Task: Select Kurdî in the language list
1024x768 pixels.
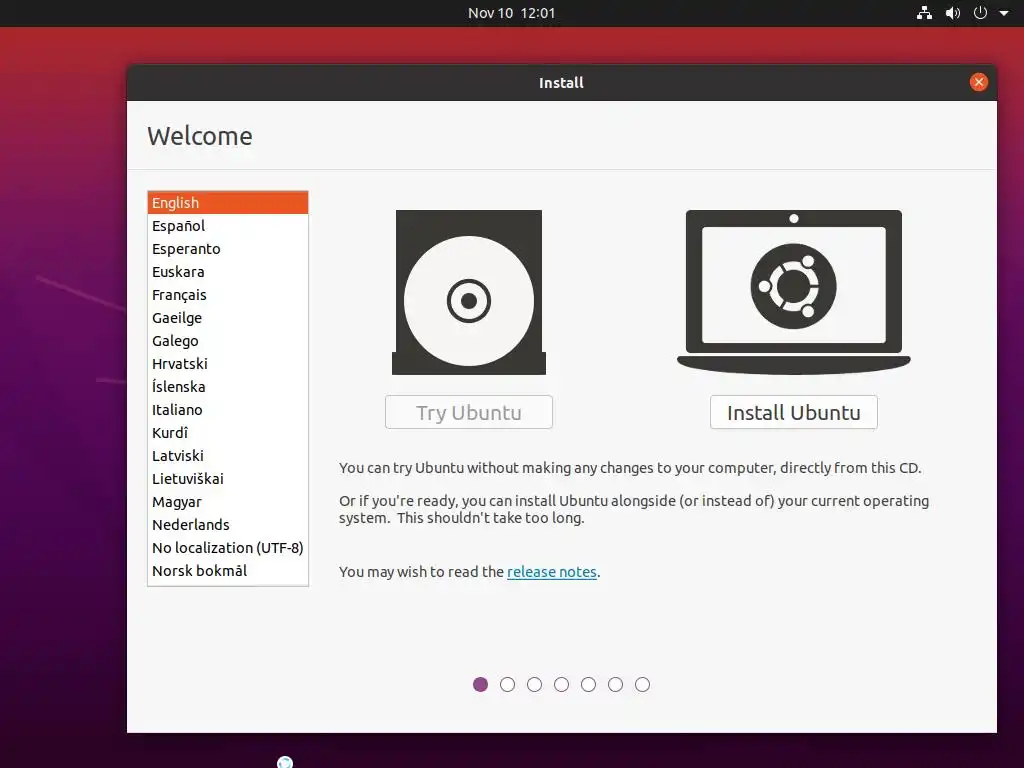Action: click(228, 432)
